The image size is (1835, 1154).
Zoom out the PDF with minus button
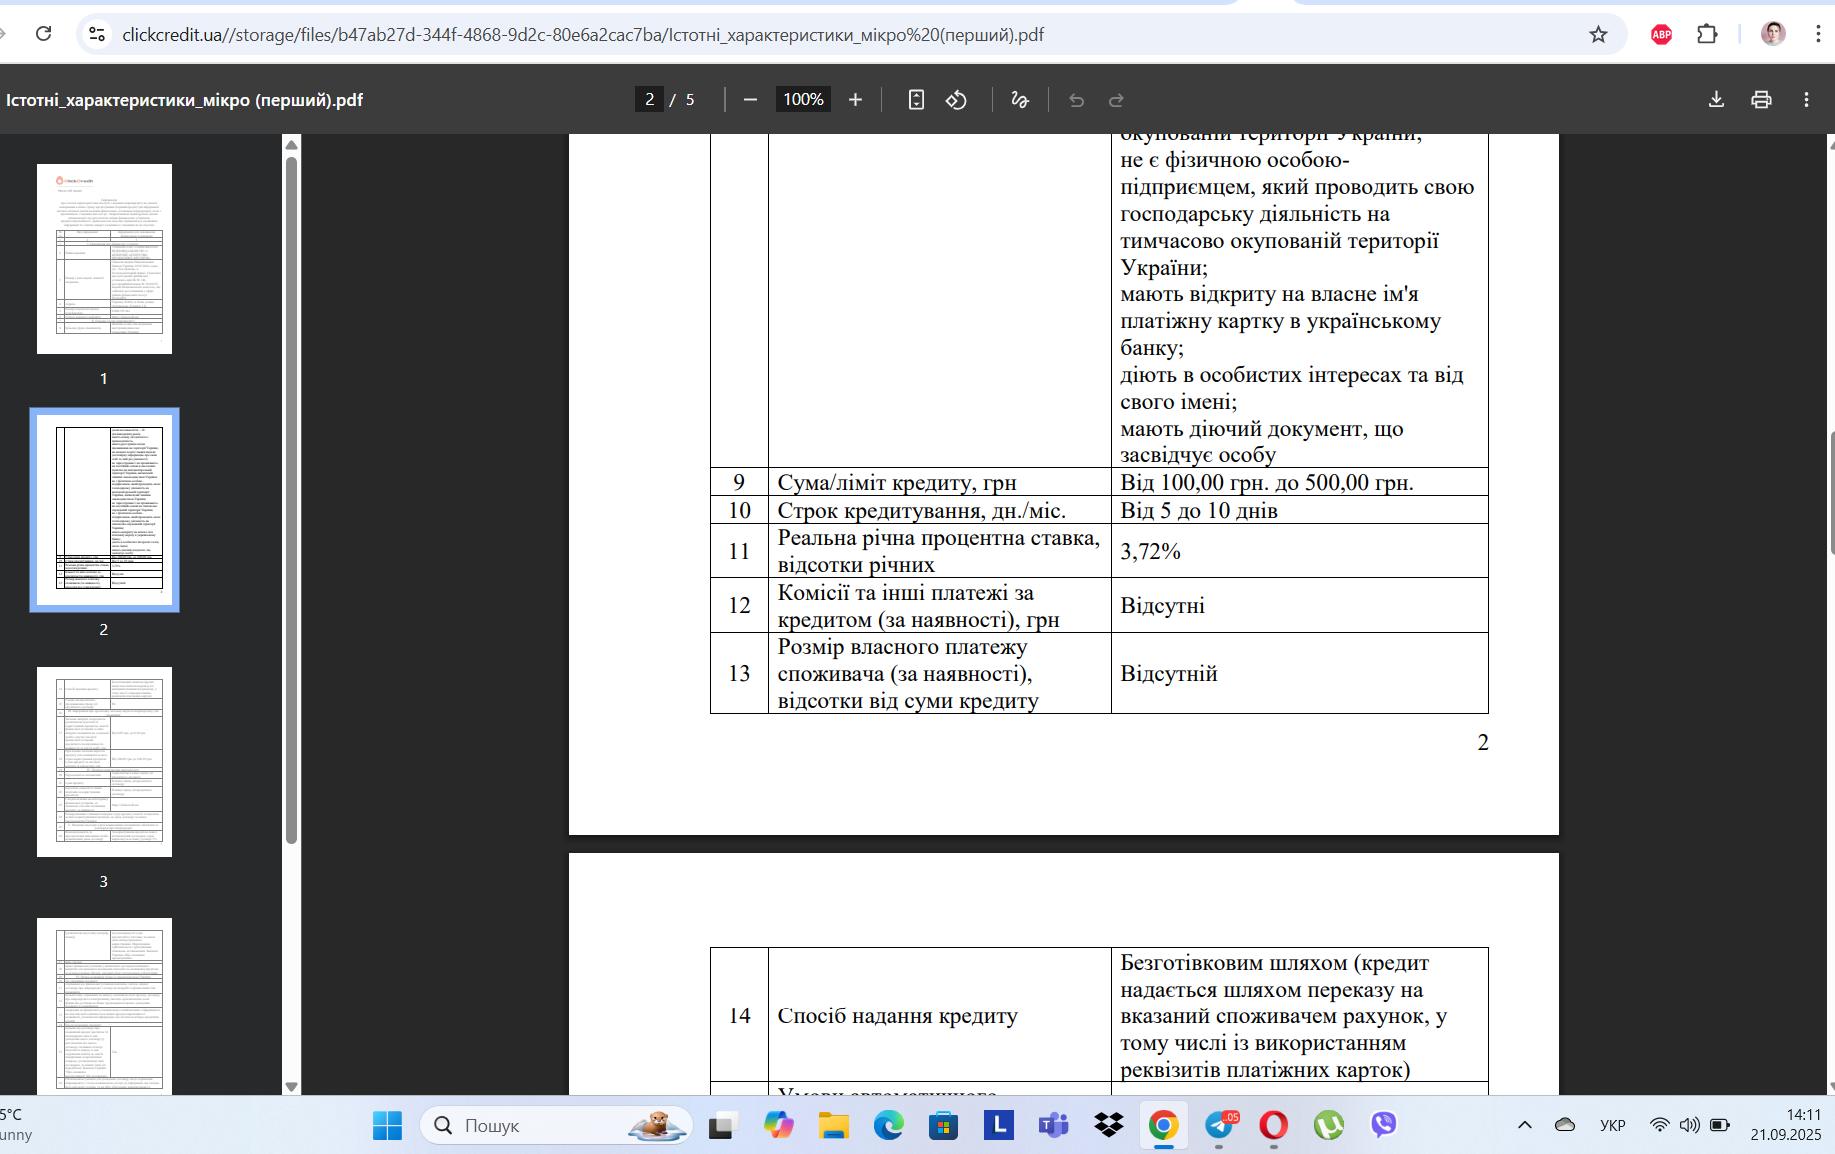750,100
